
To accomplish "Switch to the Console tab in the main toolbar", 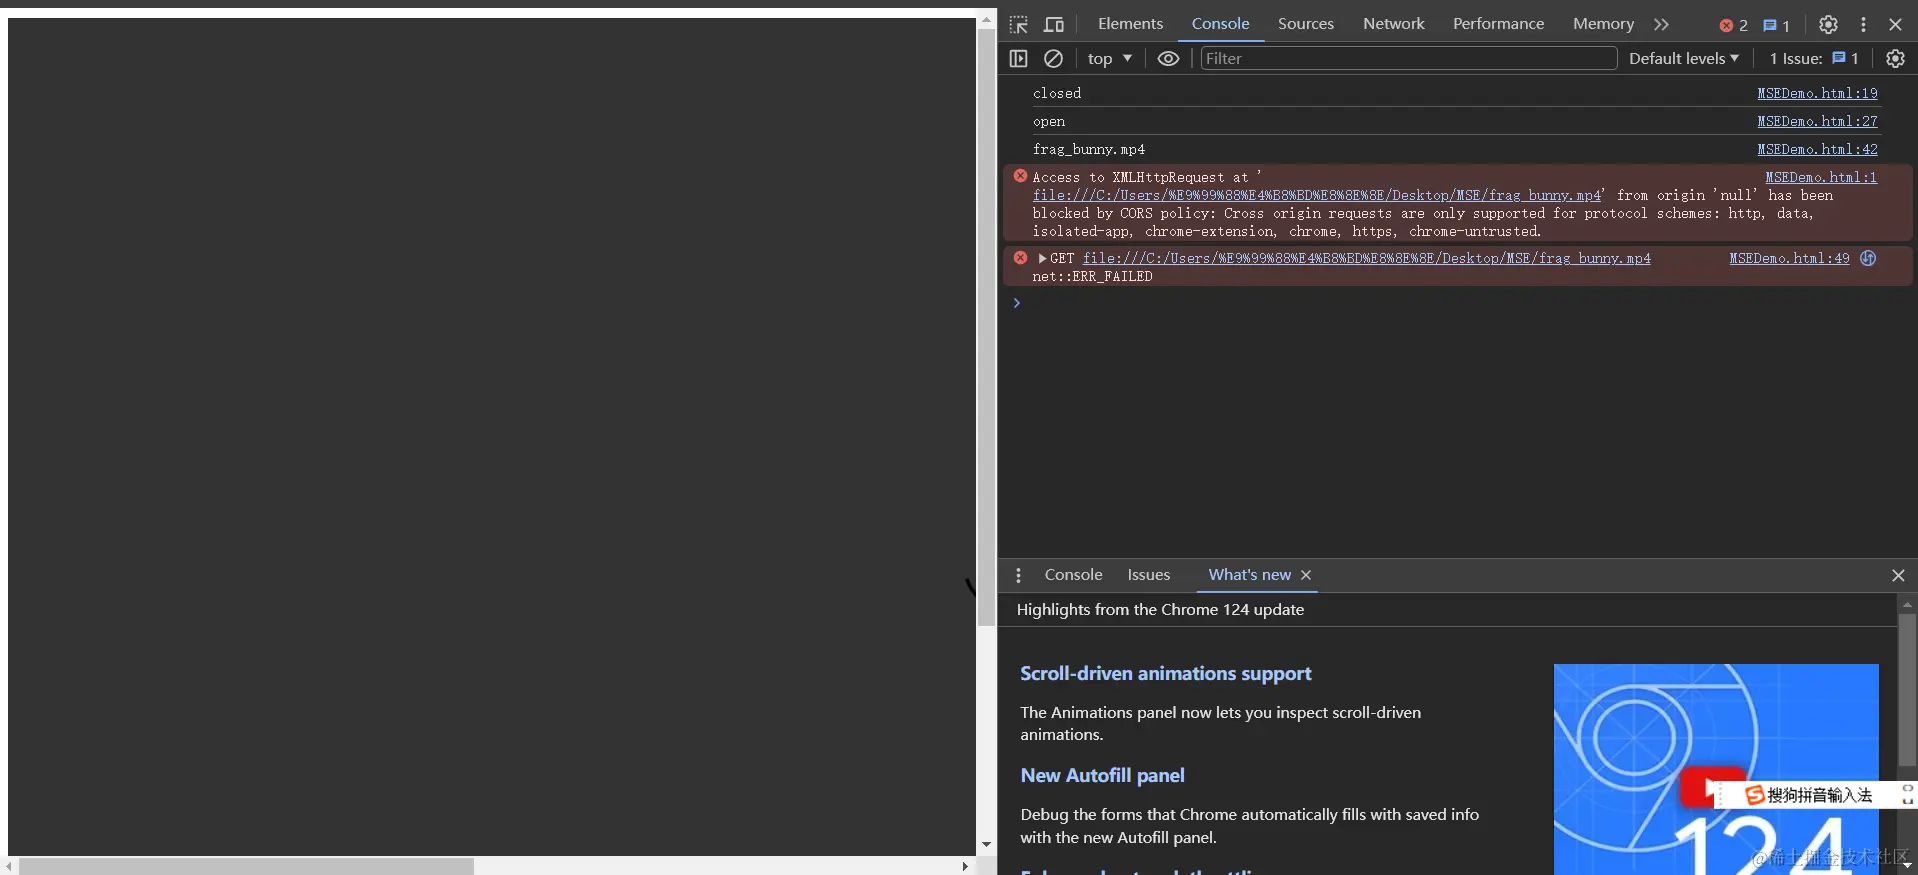I will [1220, 24].
